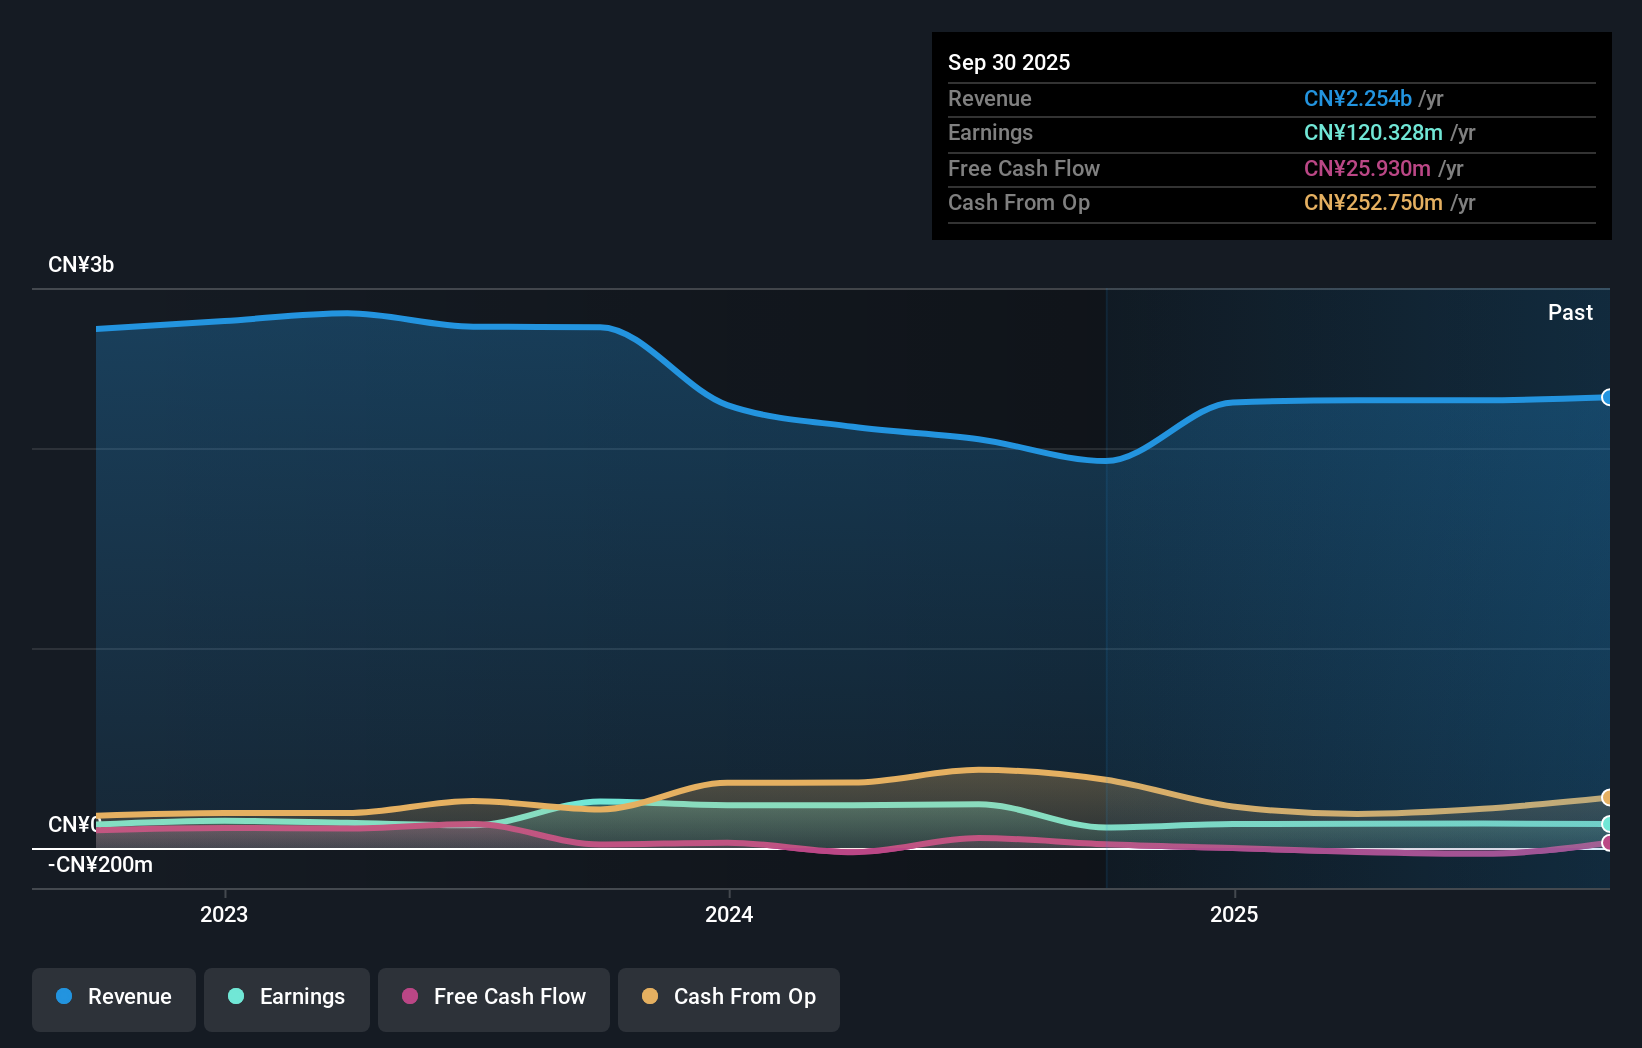The image size is (1642, 1048).
Task: Click the pink Free Cash Flow legend dot
Action: point(410,996)
